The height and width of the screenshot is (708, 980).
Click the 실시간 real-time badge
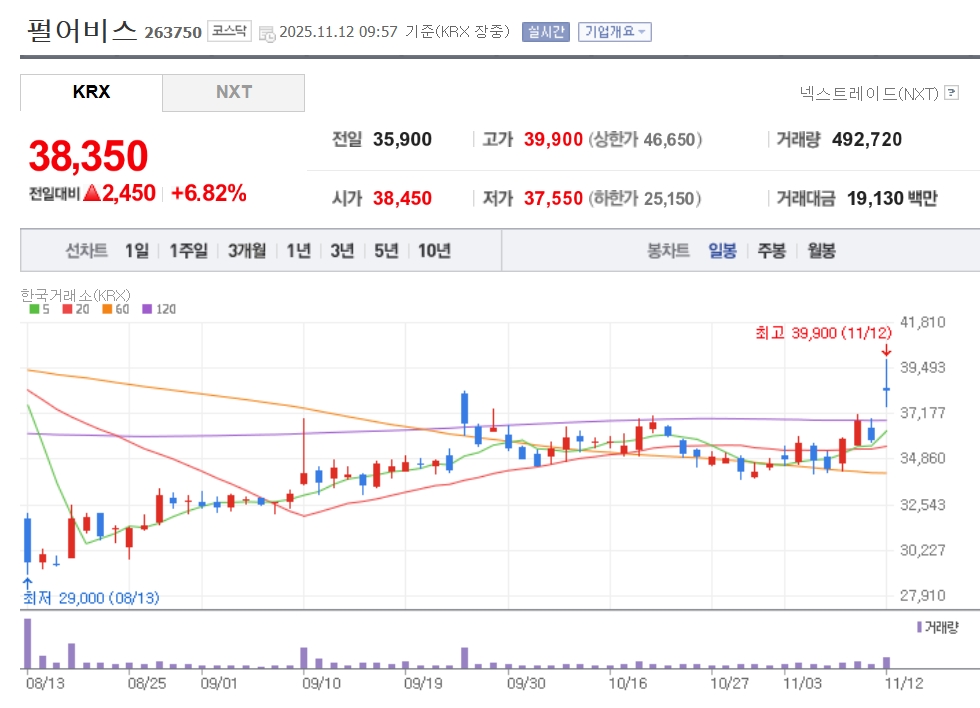click(545, 32)
